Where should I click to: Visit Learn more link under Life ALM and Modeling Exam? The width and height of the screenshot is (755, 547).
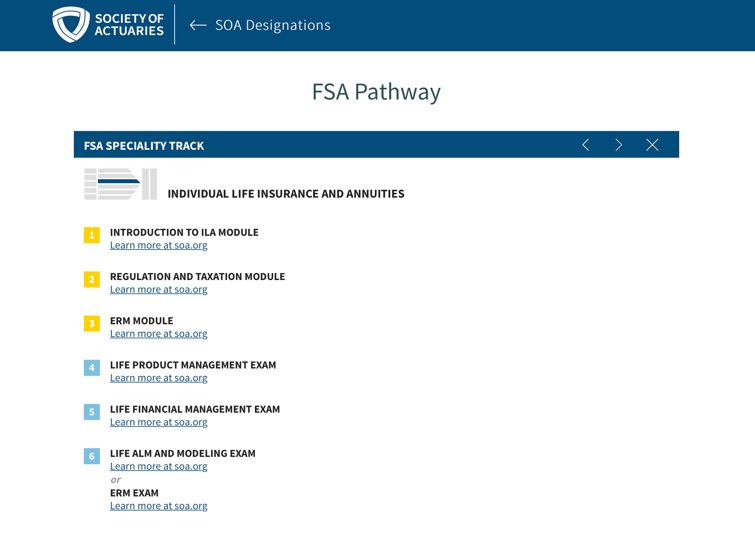pyautogui.click(x=158, y=467)
